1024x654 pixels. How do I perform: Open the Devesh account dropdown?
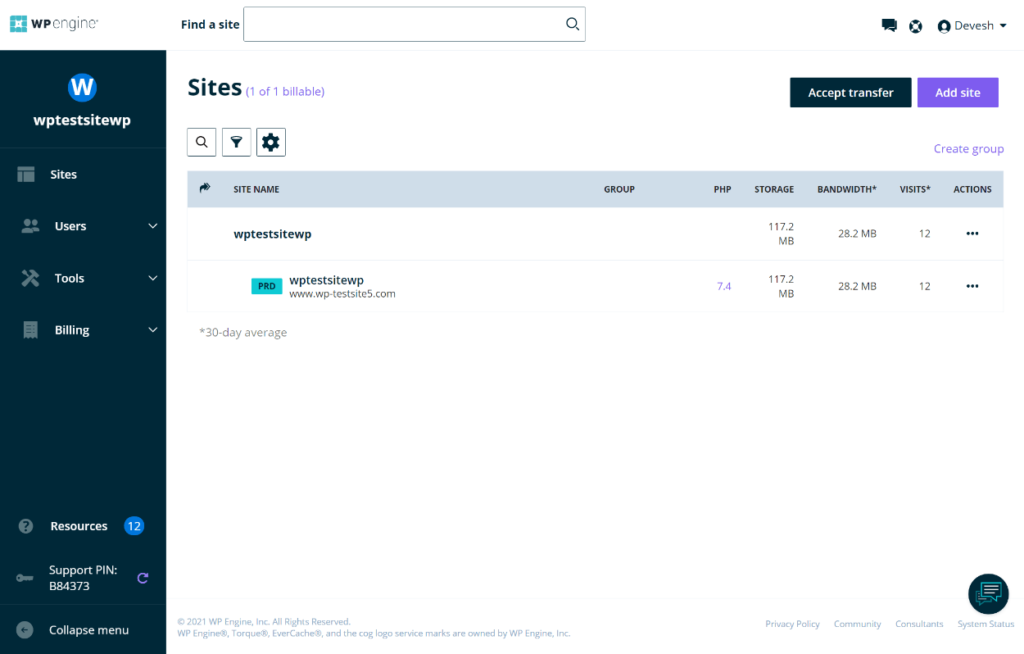click(971, 25)
